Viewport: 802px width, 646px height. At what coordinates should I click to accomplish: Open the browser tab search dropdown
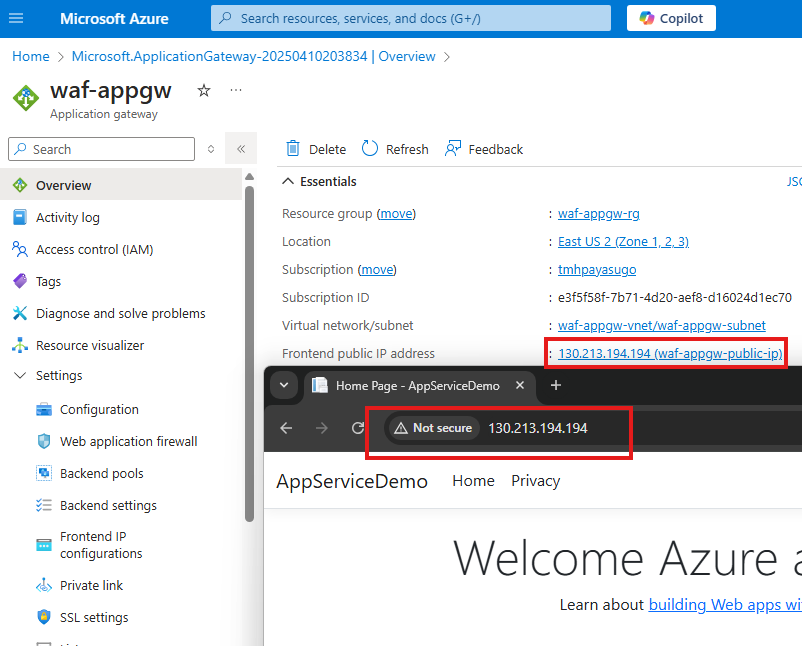click(x=284, y=385)
